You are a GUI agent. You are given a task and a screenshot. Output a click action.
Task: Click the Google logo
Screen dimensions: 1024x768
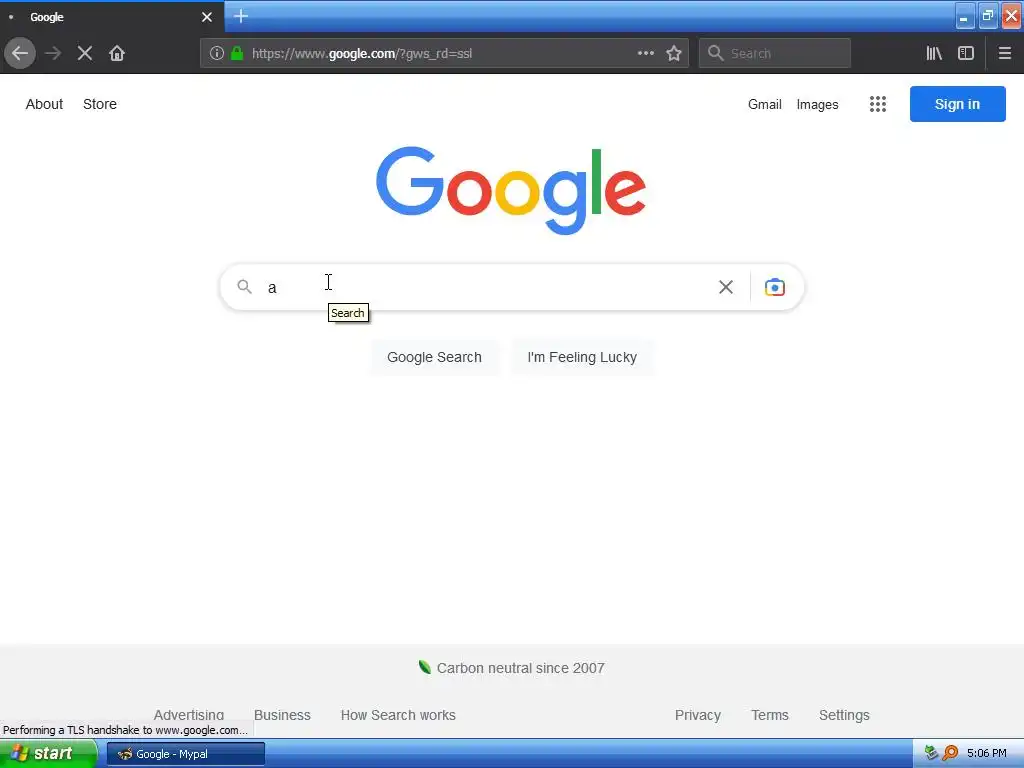(x=511, y=190)
